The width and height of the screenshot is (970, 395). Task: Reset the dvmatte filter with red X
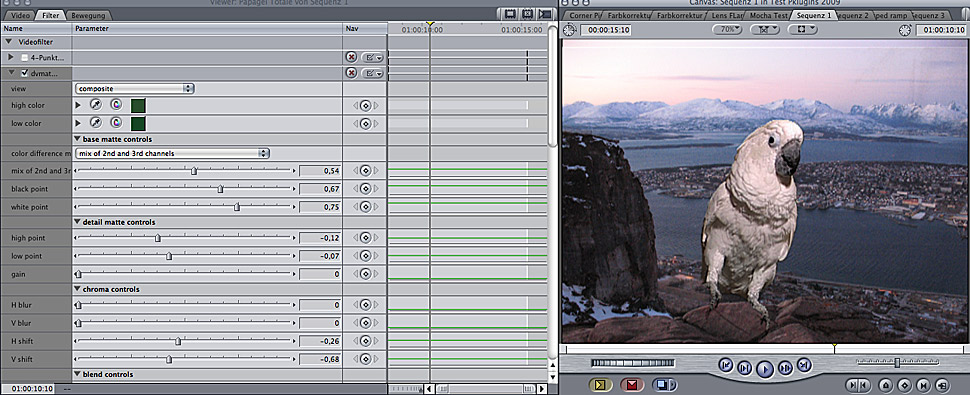351,73
